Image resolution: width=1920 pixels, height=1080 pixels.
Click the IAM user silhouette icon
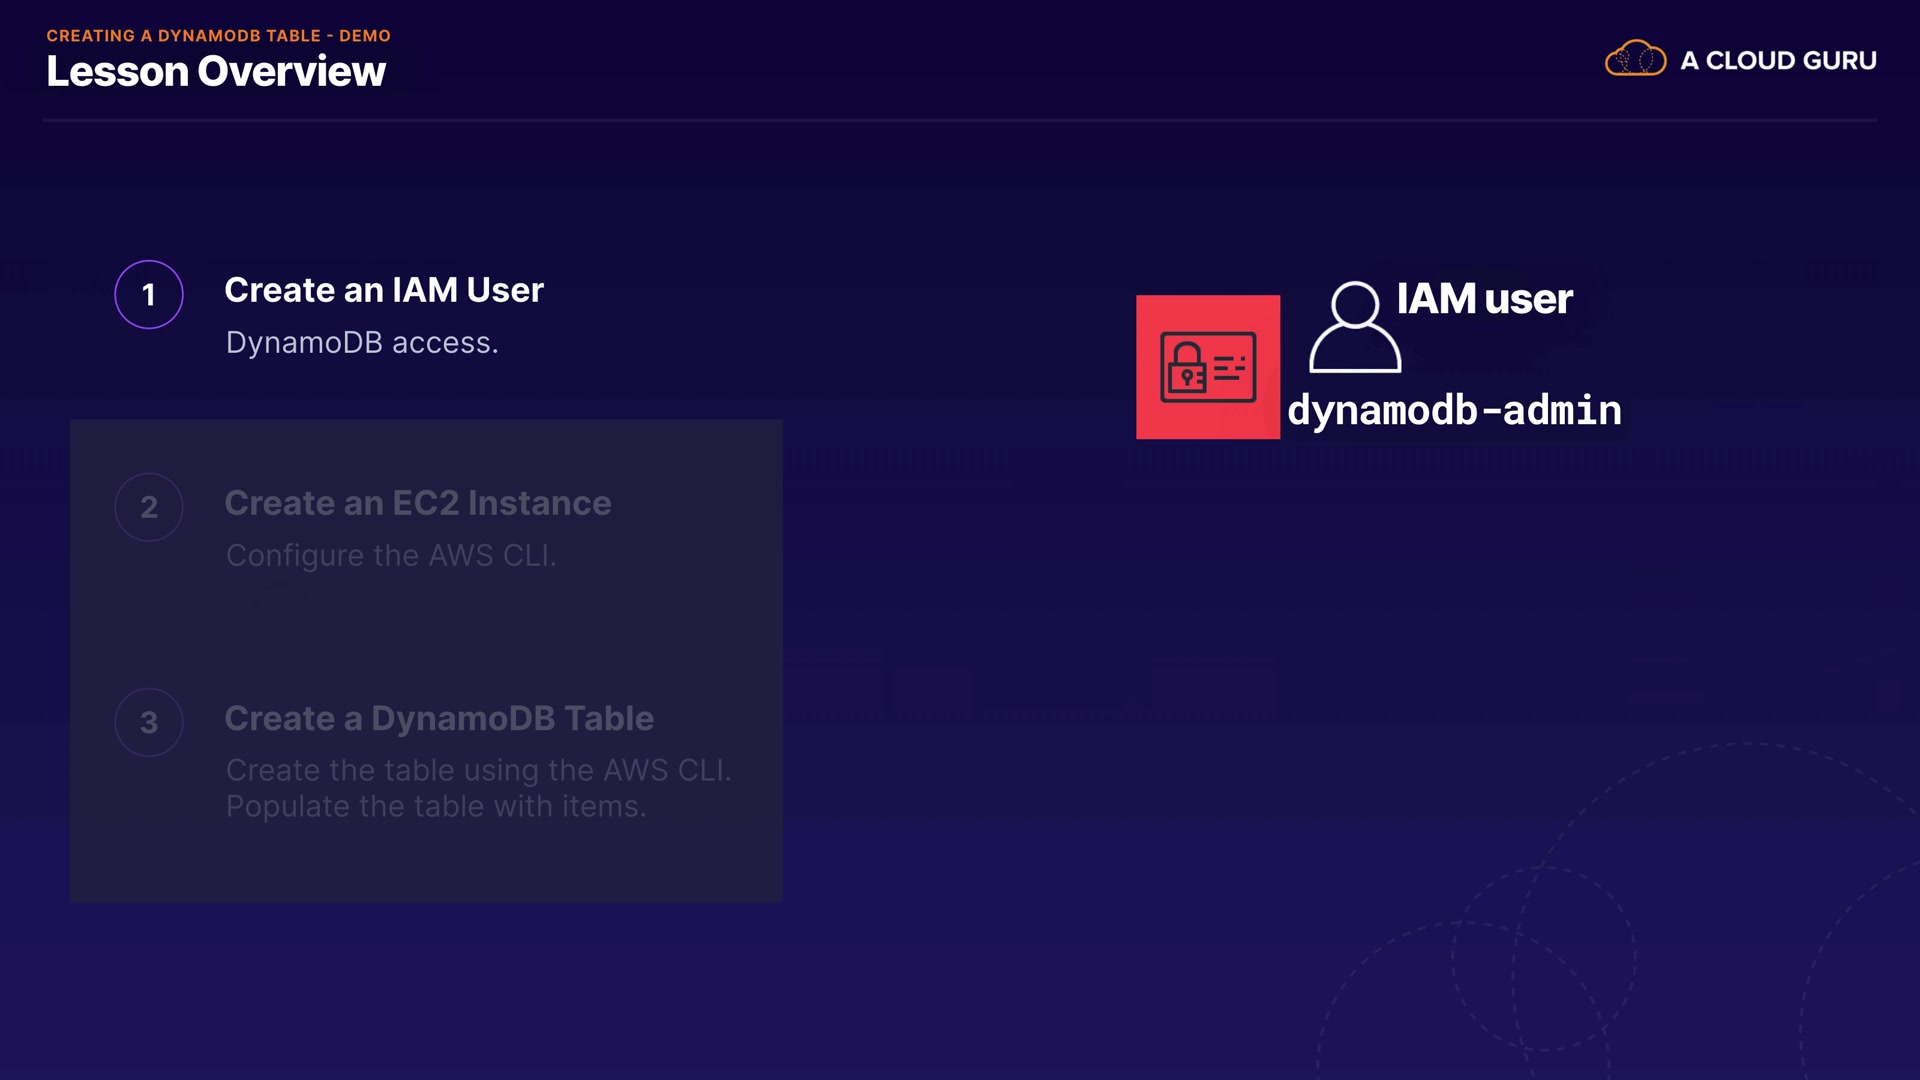[1355, 328]
